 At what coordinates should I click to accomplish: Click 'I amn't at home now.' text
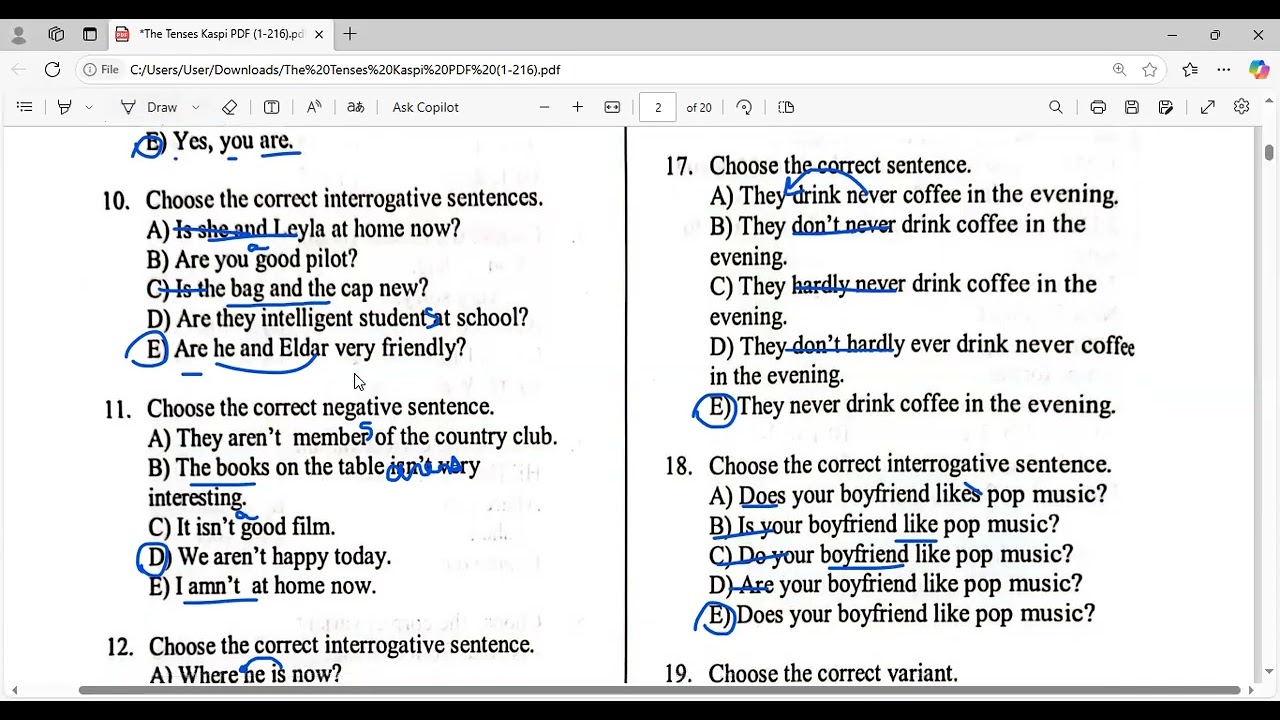(x=276, y=586)
